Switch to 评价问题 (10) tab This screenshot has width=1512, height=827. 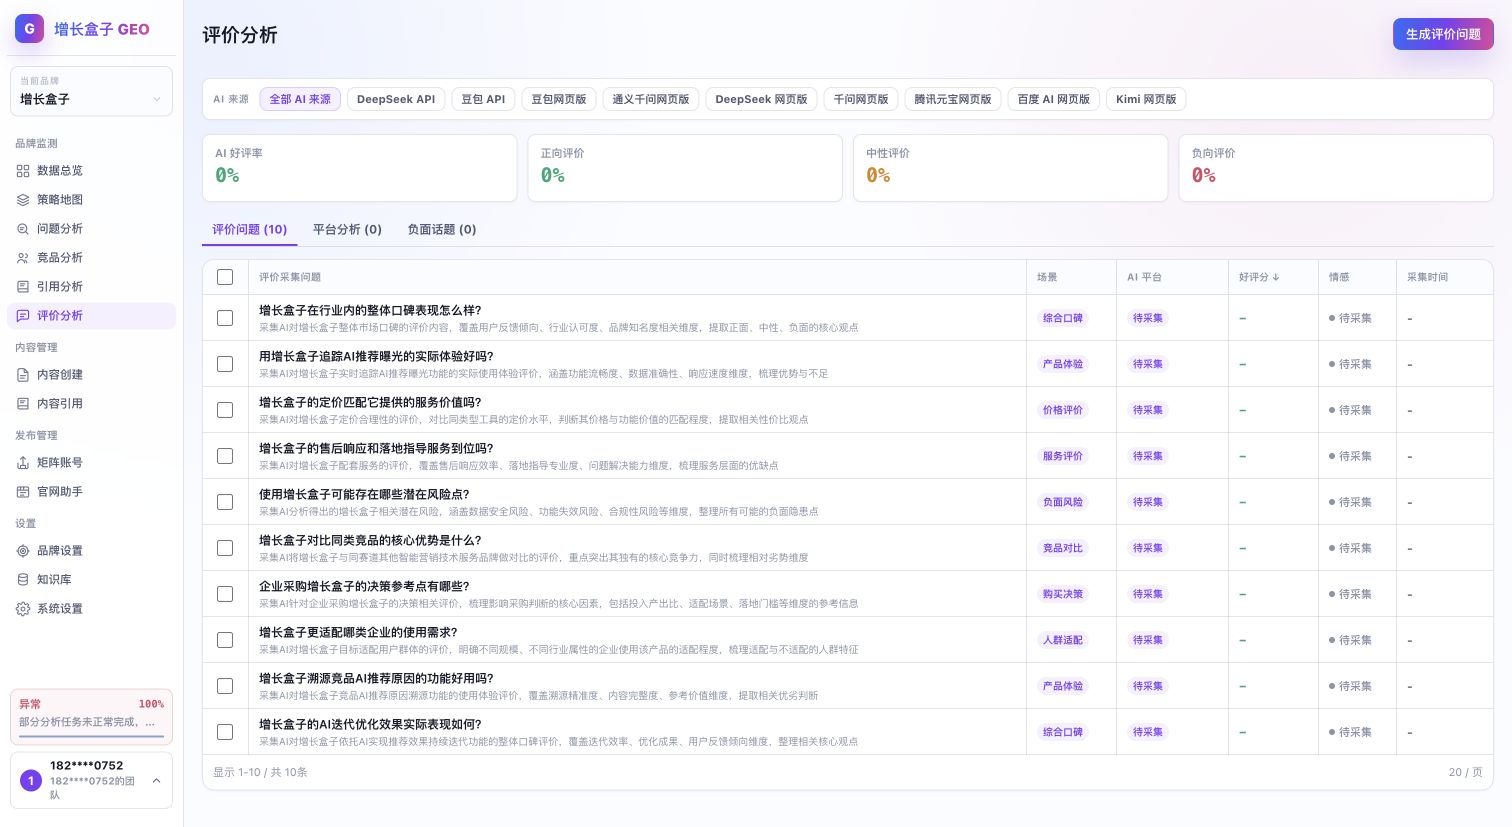click(250, 229)
